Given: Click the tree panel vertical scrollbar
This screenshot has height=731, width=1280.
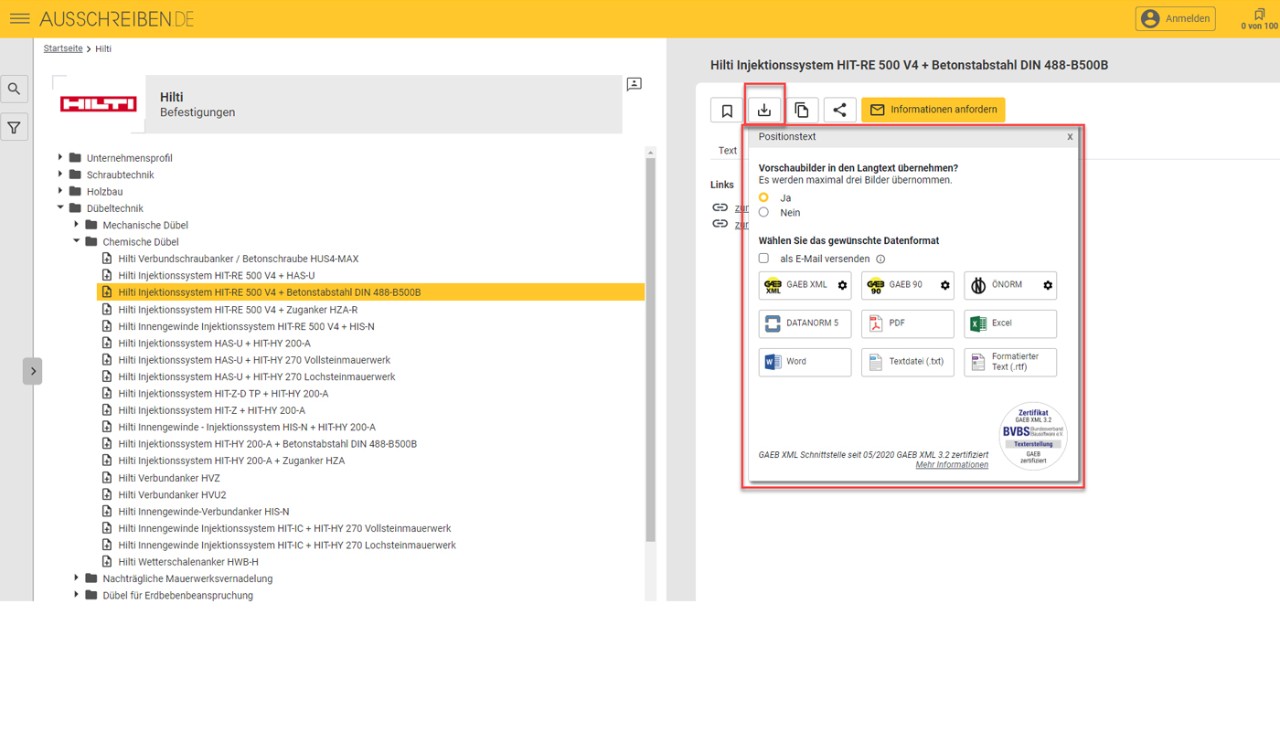Looking at the screenshot, I should [651, 350].
